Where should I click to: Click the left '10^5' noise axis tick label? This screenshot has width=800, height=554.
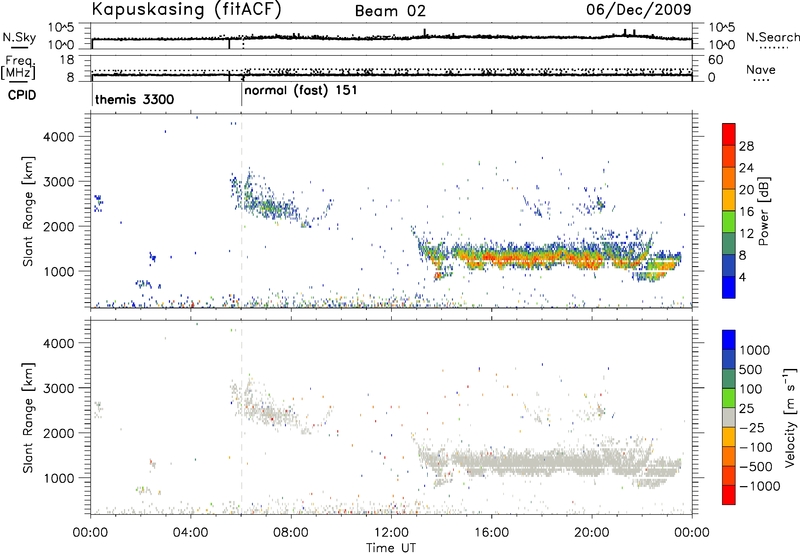pos(61,28)
